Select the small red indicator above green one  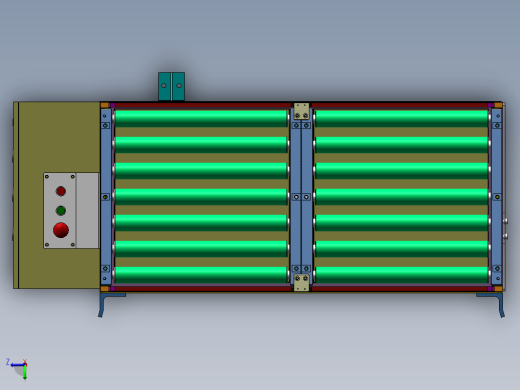click(x=61, y=191)
